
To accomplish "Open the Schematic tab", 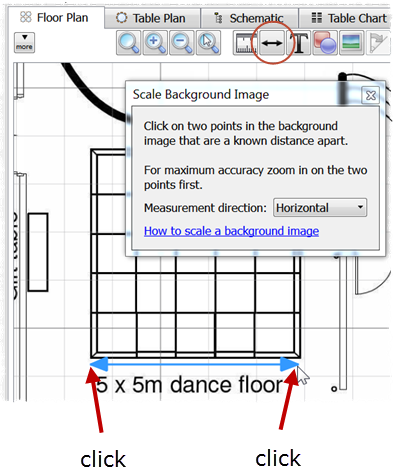I will [x=249, y=18].
